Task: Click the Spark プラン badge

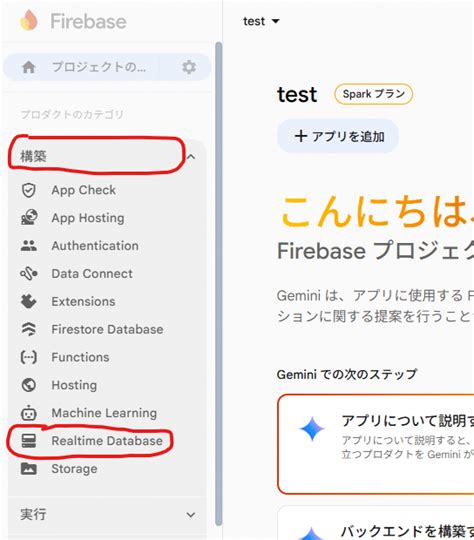Action: [x=373, y=94]
